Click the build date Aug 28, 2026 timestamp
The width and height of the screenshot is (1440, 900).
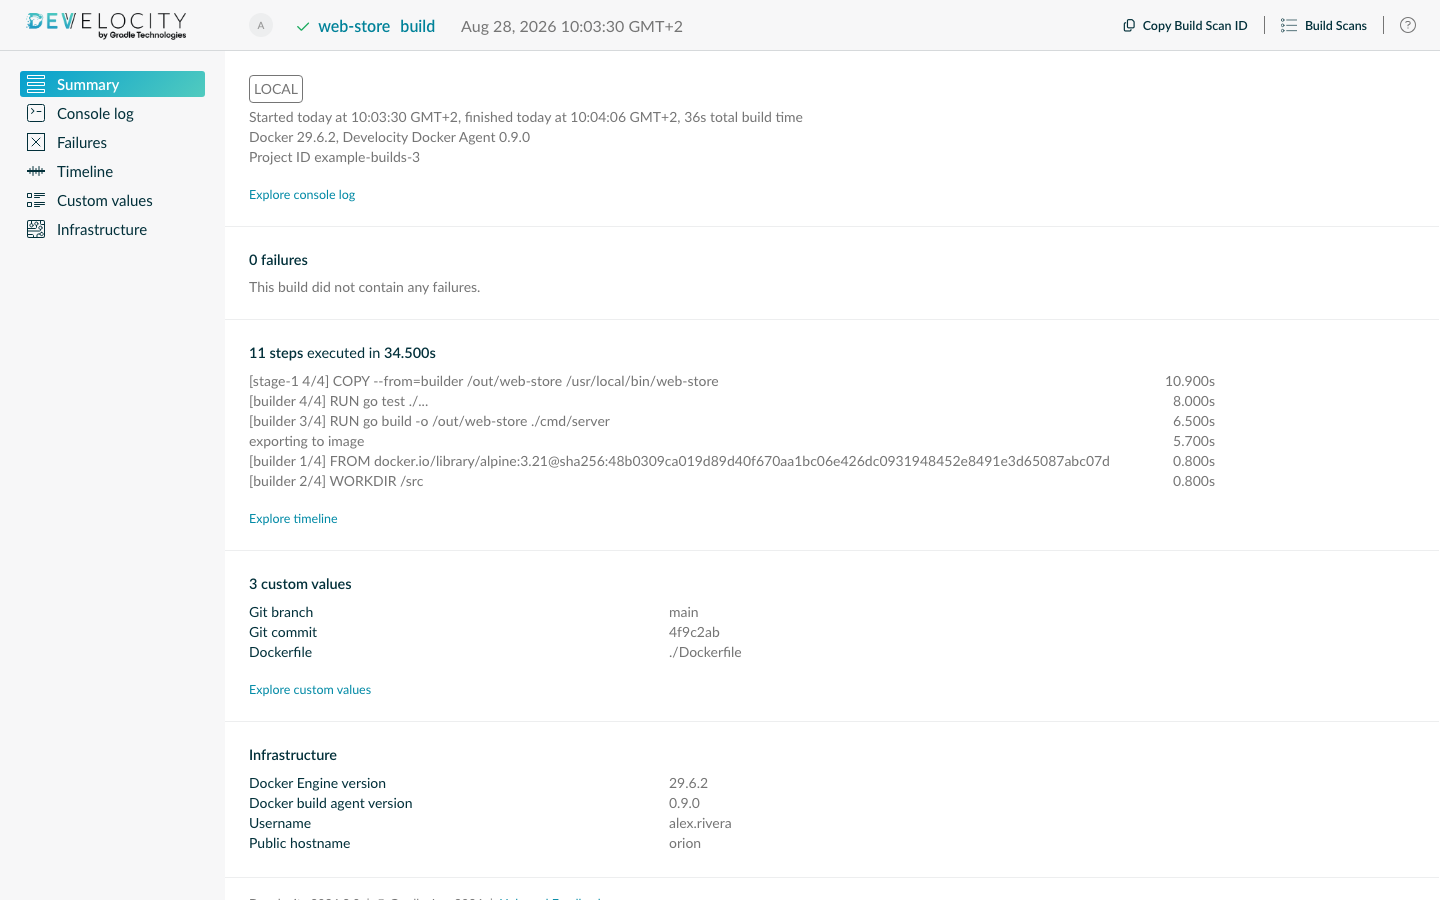click(x=572, y=27)
